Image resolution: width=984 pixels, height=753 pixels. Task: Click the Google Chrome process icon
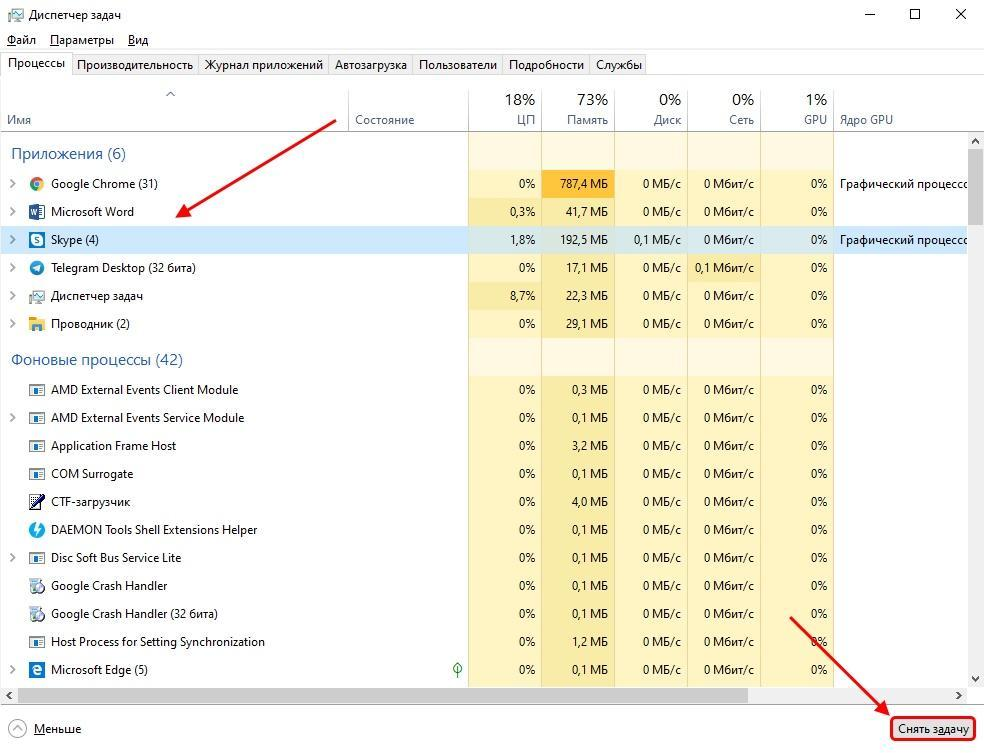37,184
